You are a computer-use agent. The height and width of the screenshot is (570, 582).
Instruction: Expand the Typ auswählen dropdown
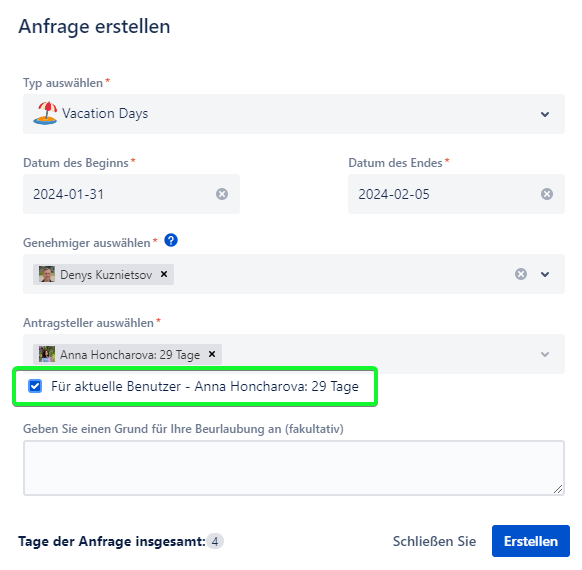click(294, 114)
